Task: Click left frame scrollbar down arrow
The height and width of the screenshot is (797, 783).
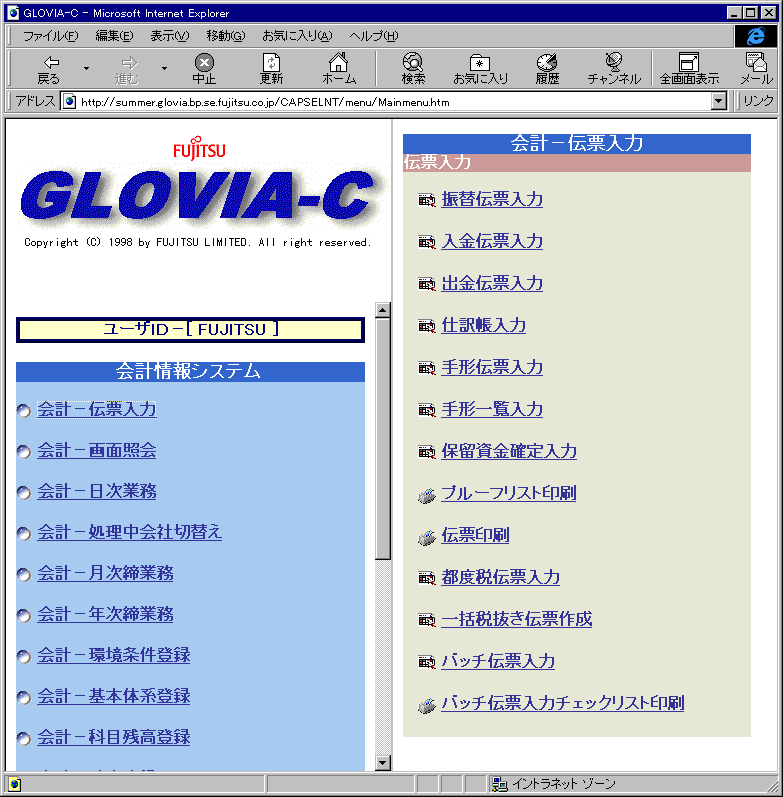Action: (383, 762)
